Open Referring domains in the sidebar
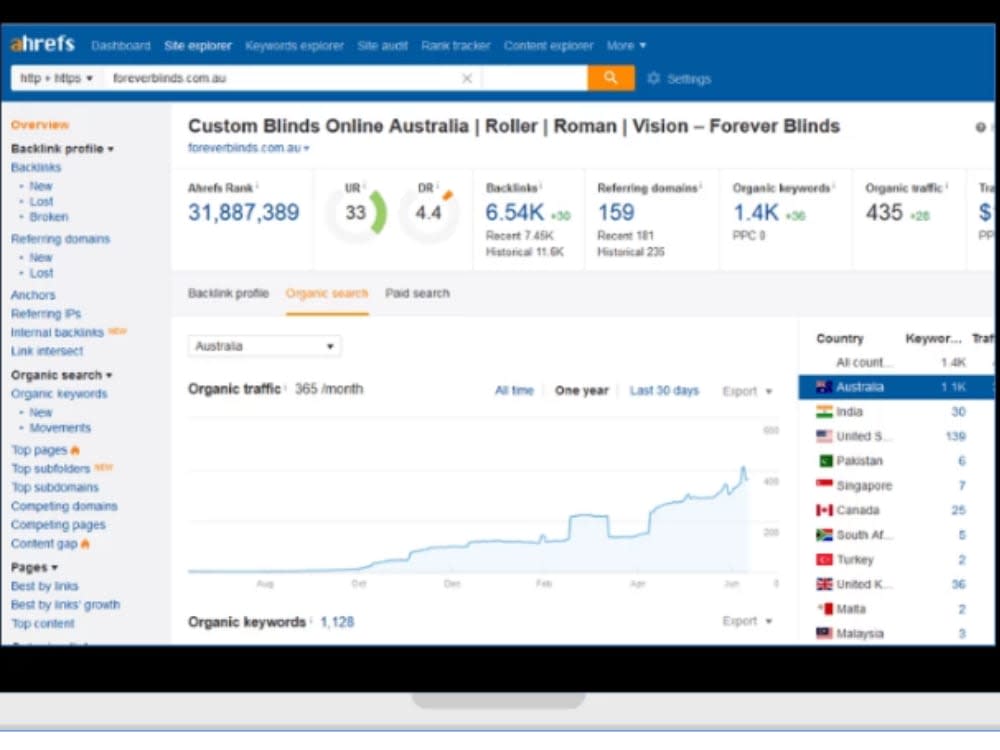 pos(60,239)
